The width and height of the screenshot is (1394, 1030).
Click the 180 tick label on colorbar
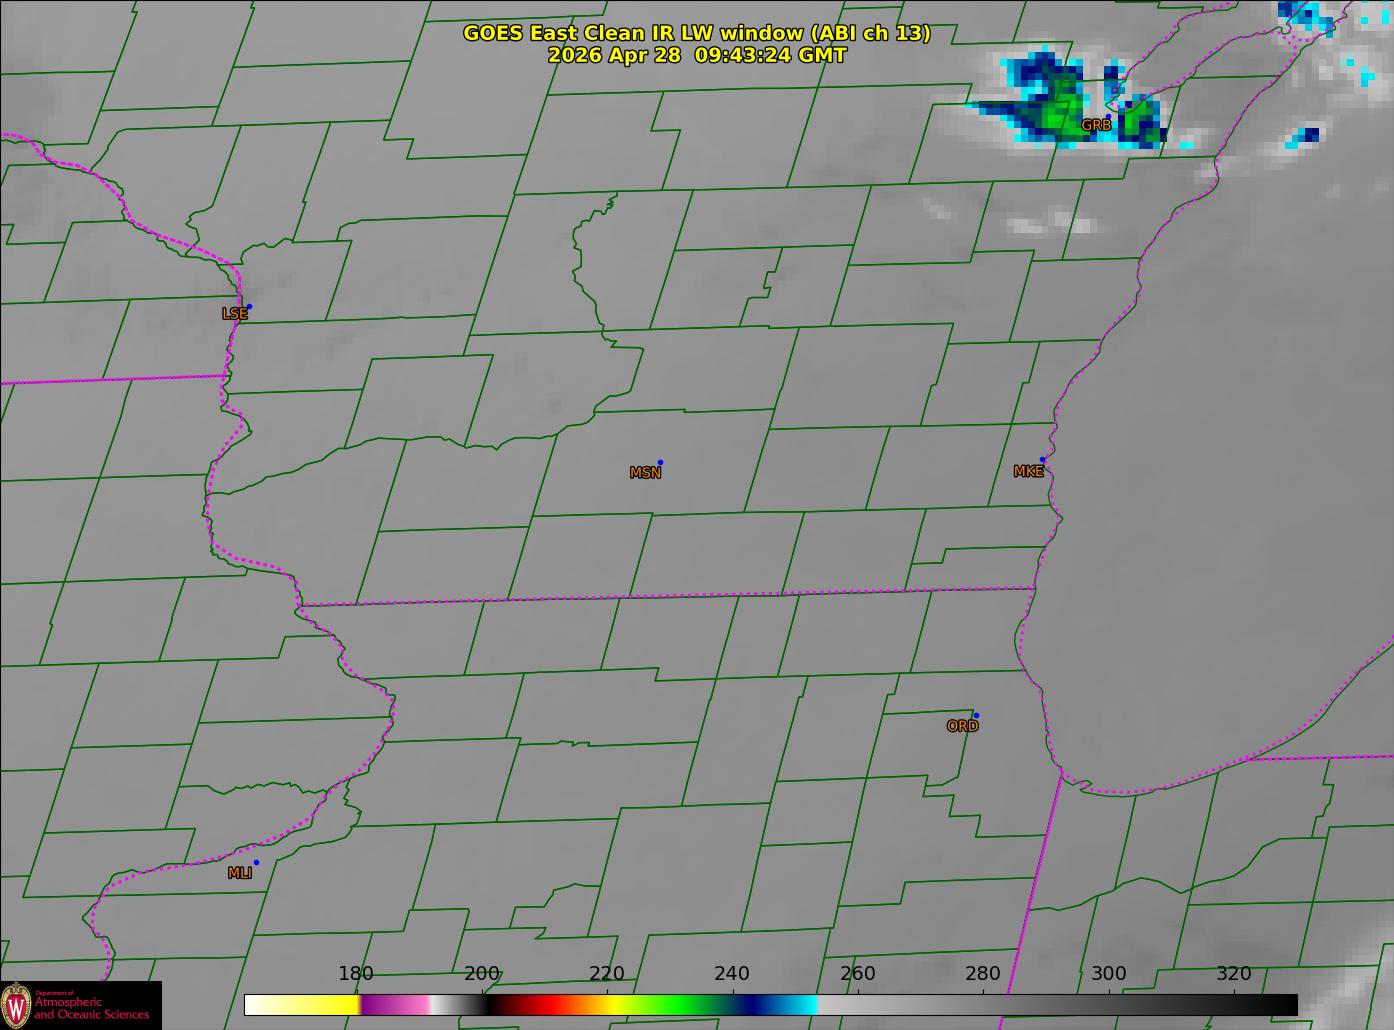pos(355,974)
